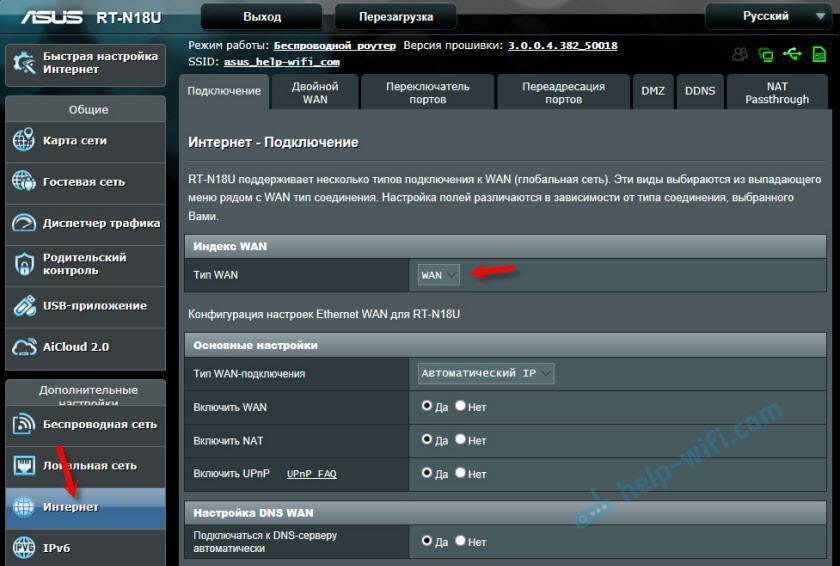Select 'Нет' for Включить UPnP
Image resolution: width=840 pixels, height=566 pixels.
pyautogui.click(x=460, y=473)
